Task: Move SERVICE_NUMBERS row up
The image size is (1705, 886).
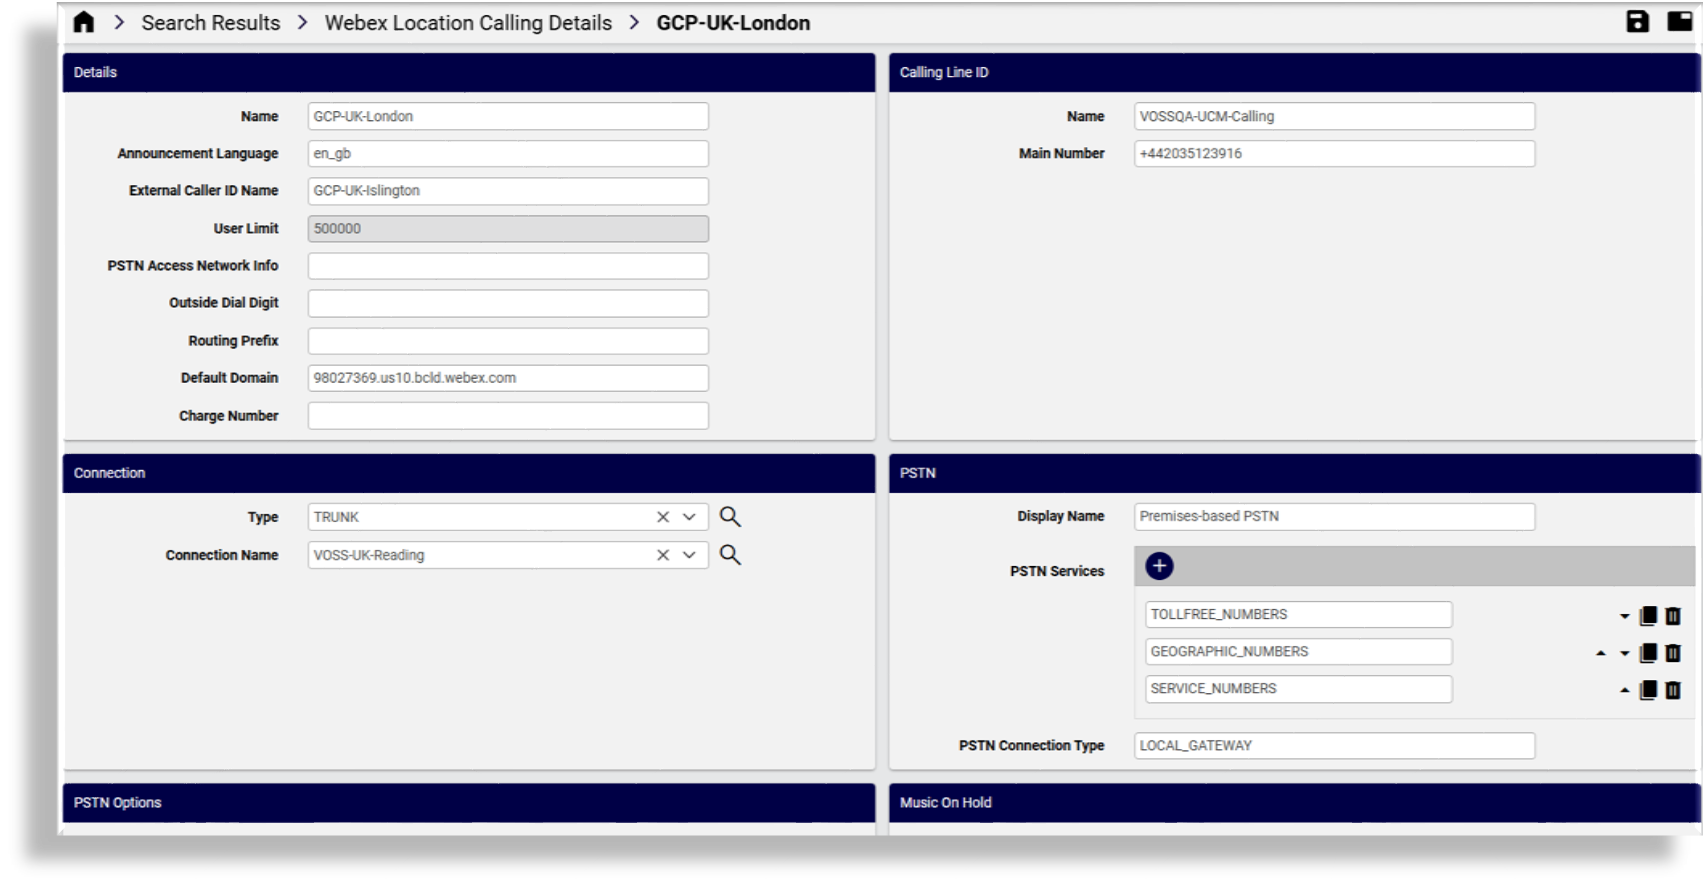Action: point(1624,690)
